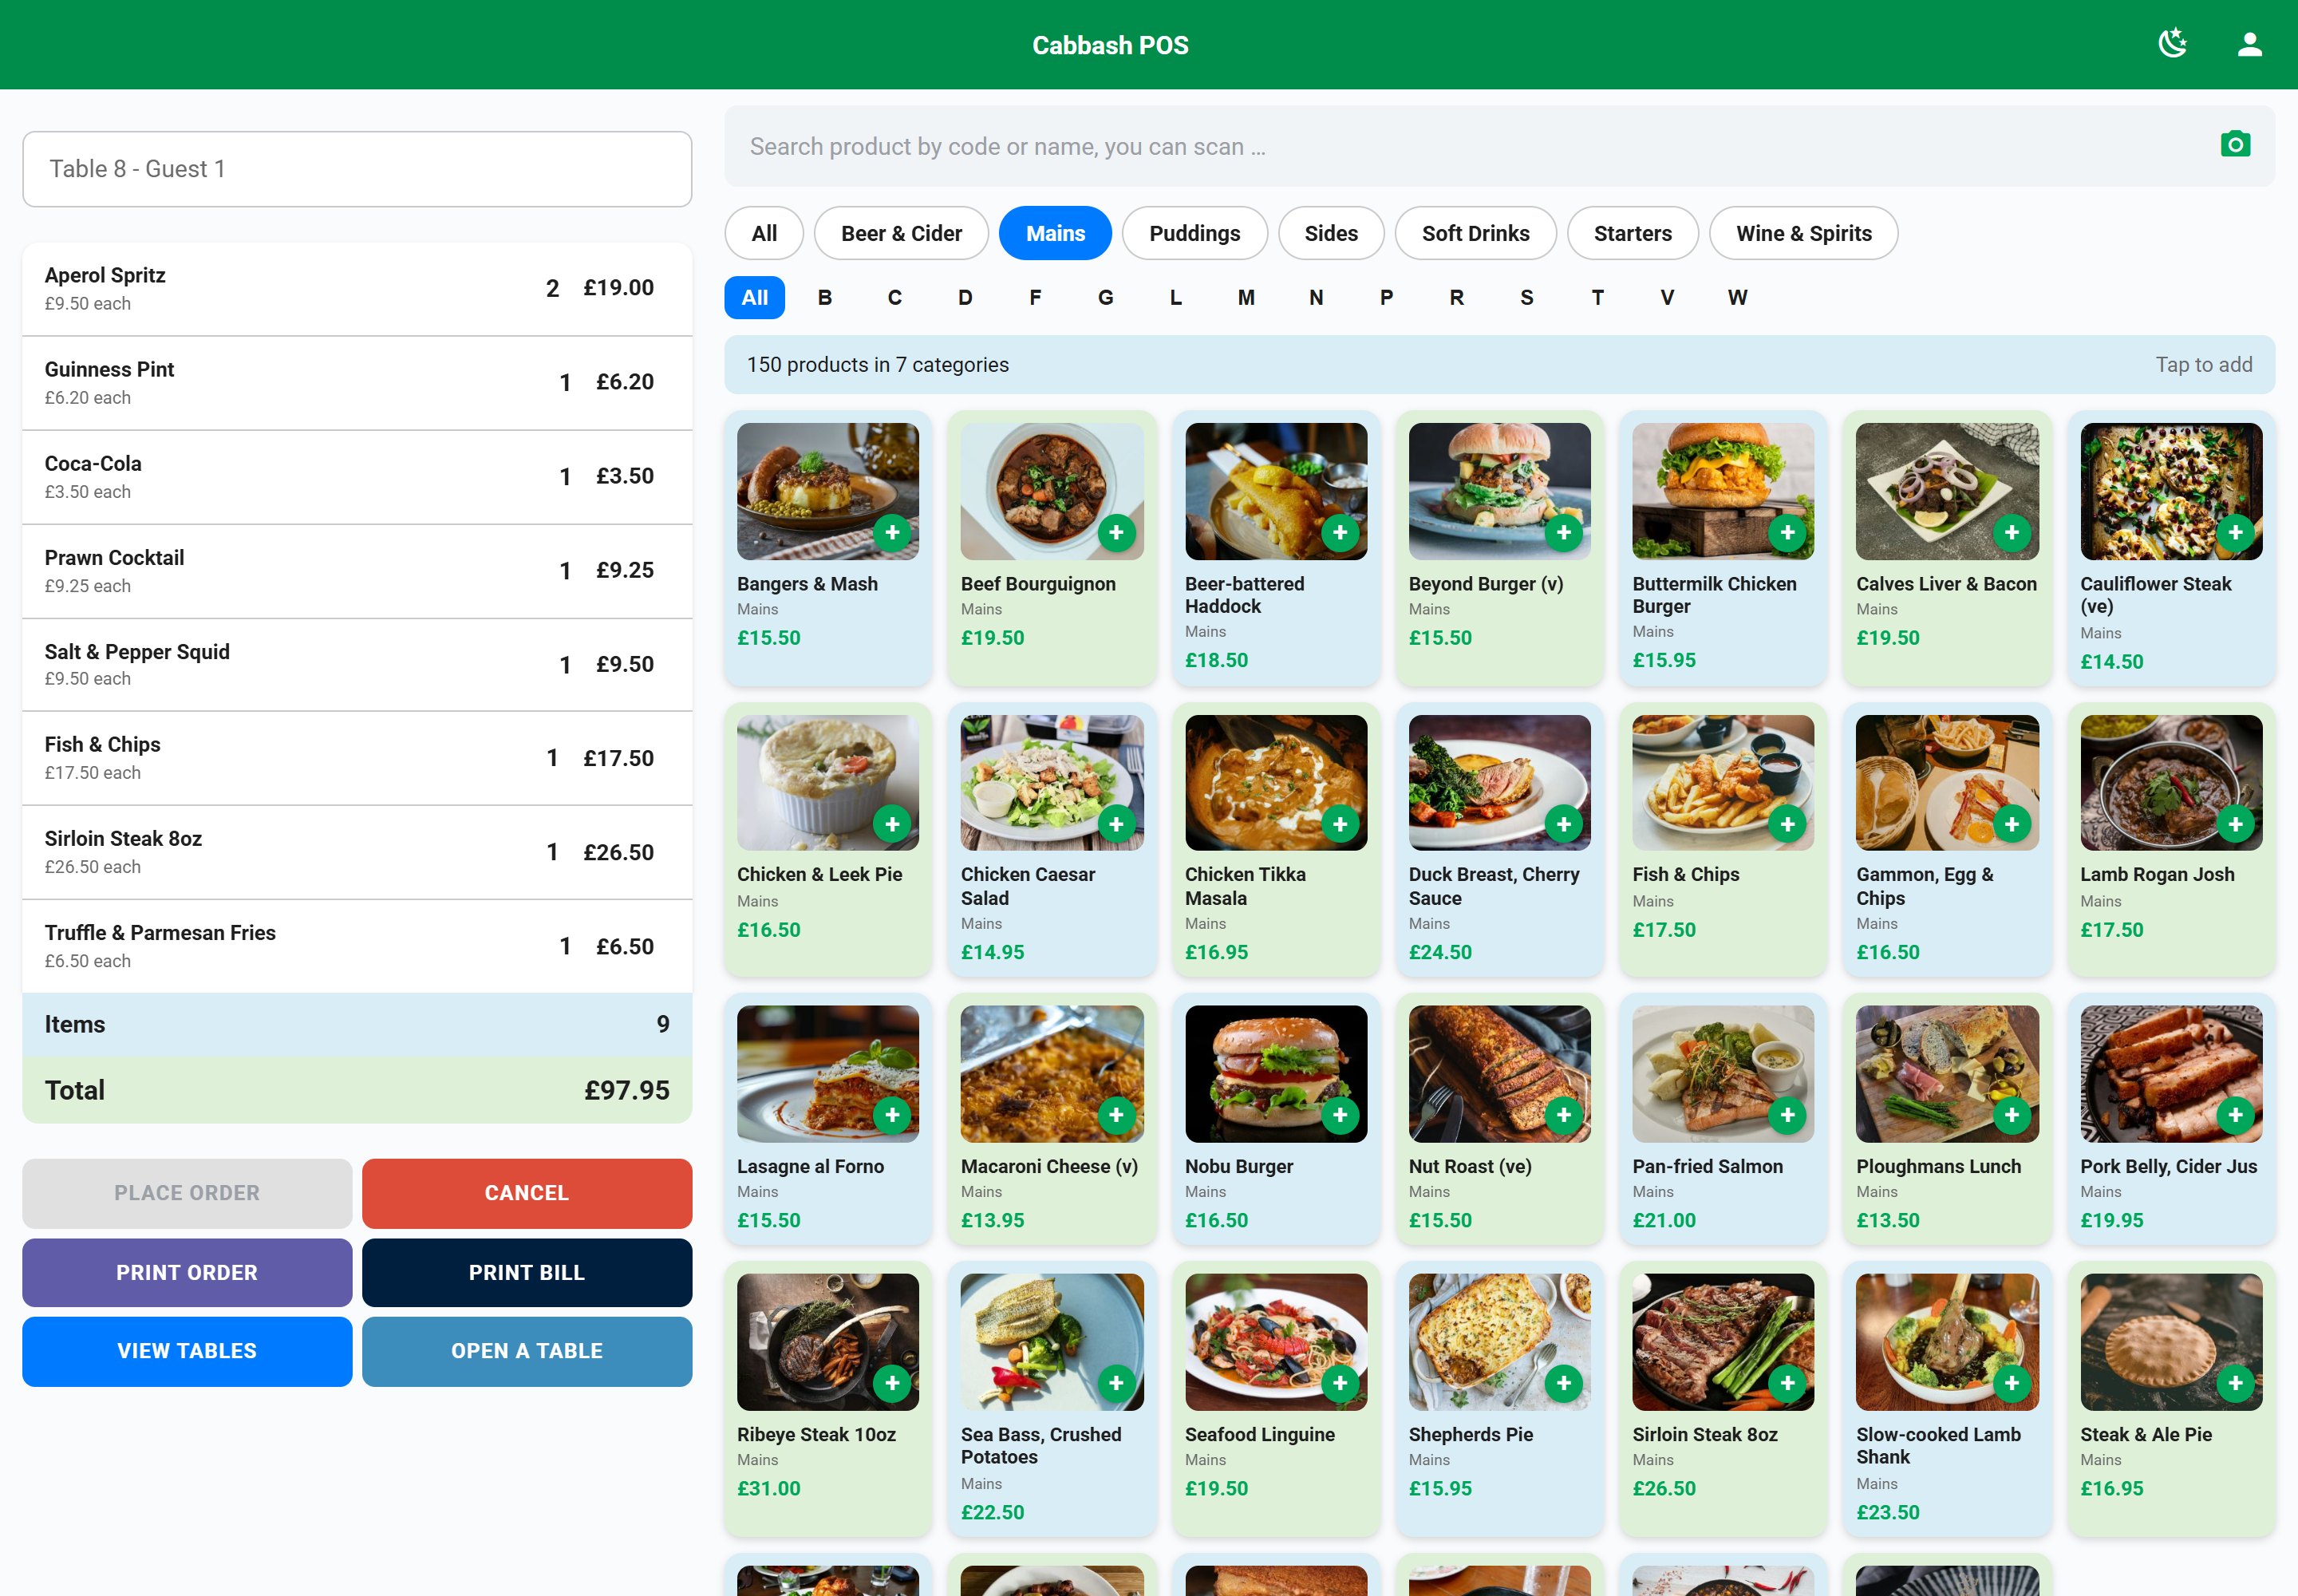Filter products by letter S
The width and height of the screenshot is (2298, 1596).
tap(1526, 297)
